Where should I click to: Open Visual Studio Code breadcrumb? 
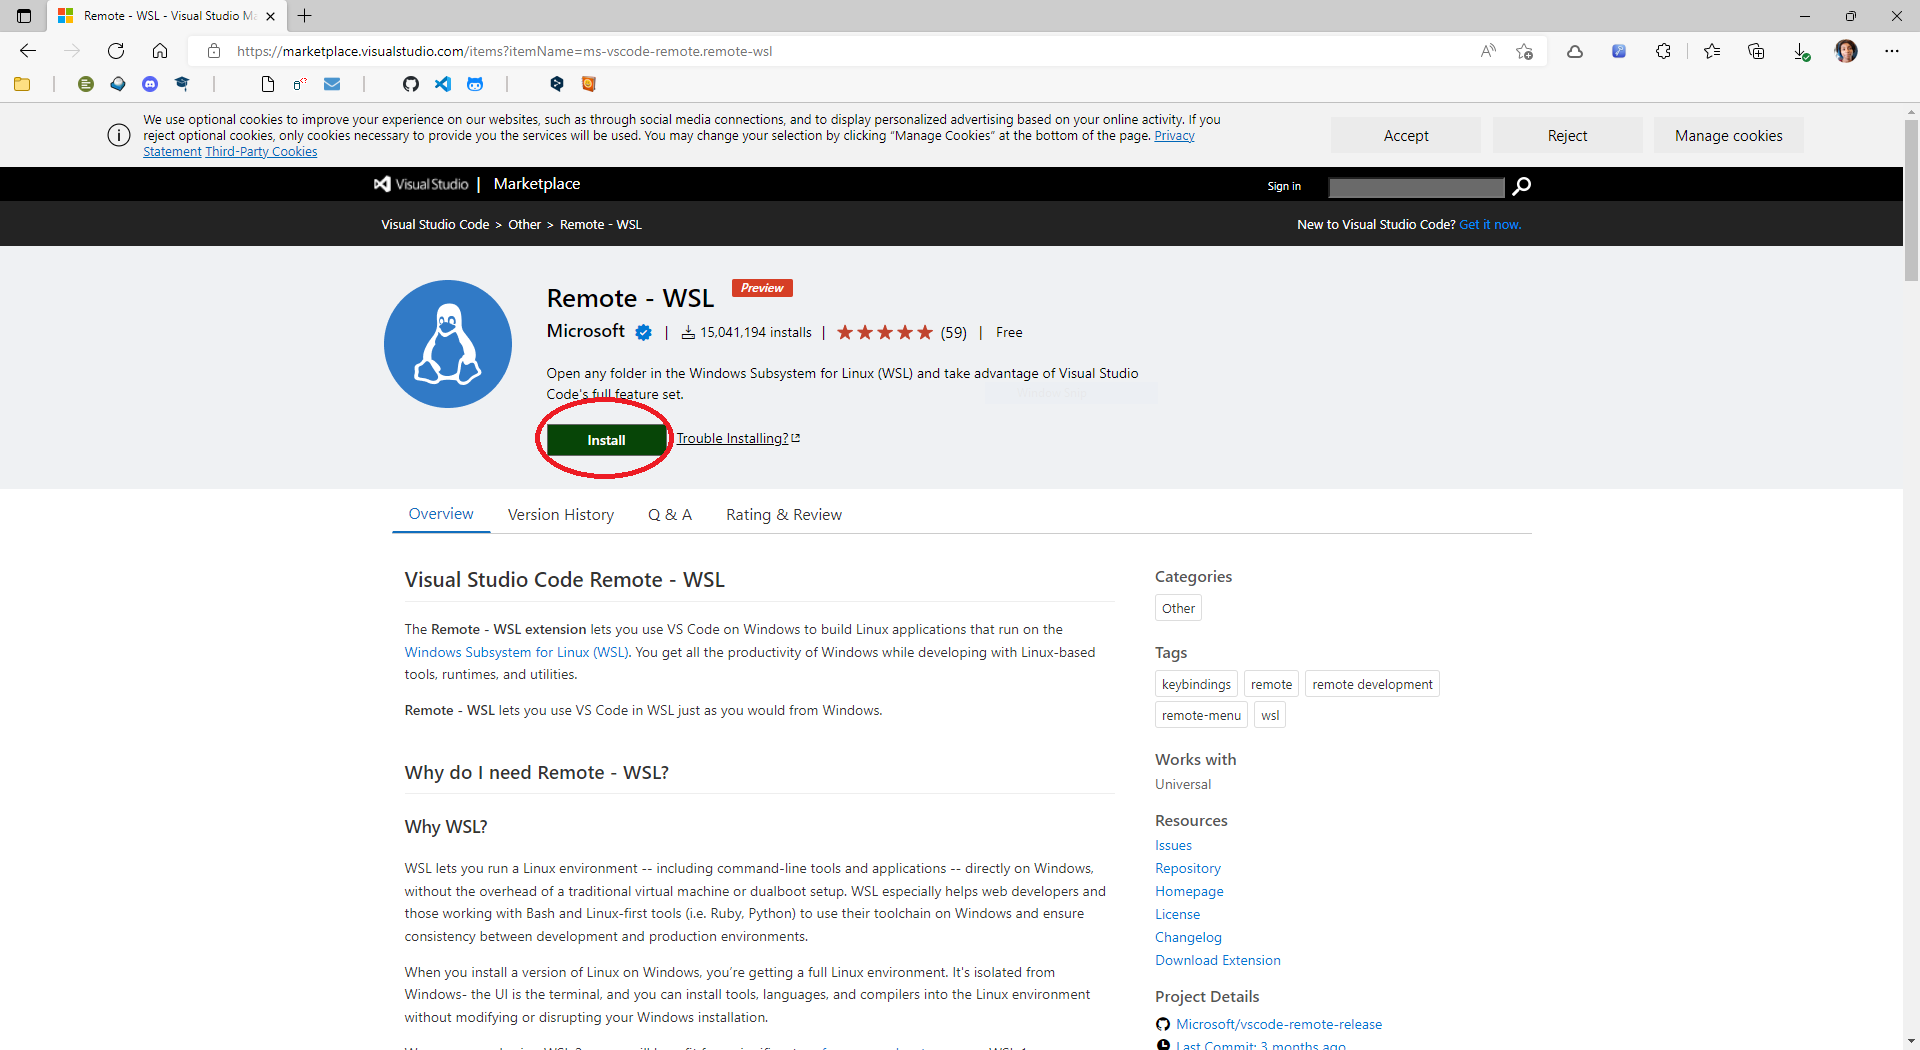tap(435, 224)
